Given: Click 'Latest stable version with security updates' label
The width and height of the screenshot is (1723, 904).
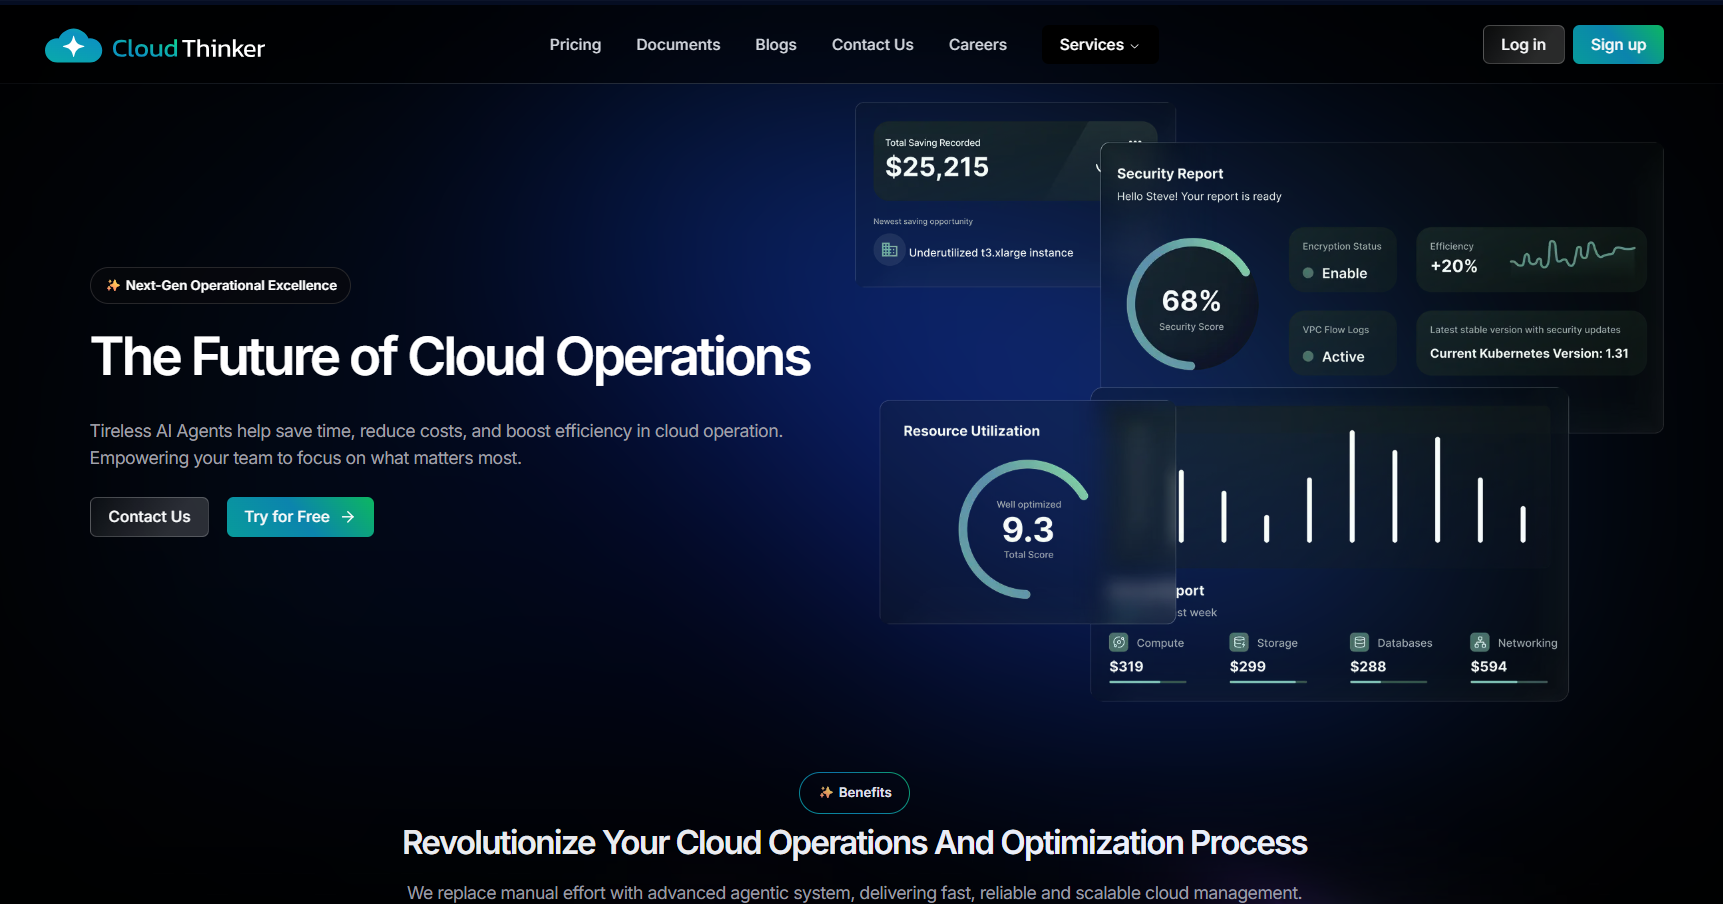Looking at the screenshot, I should 1525,330.
